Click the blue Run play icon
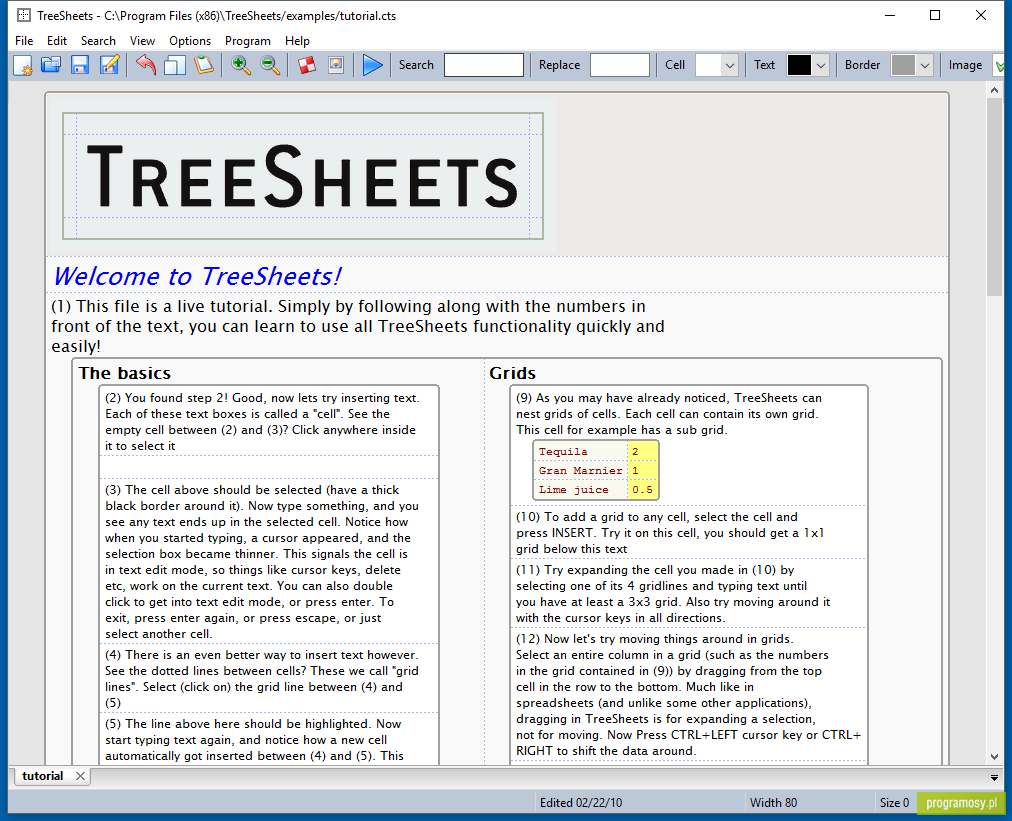The image size is (1012, 821). [x=372, y=65]
